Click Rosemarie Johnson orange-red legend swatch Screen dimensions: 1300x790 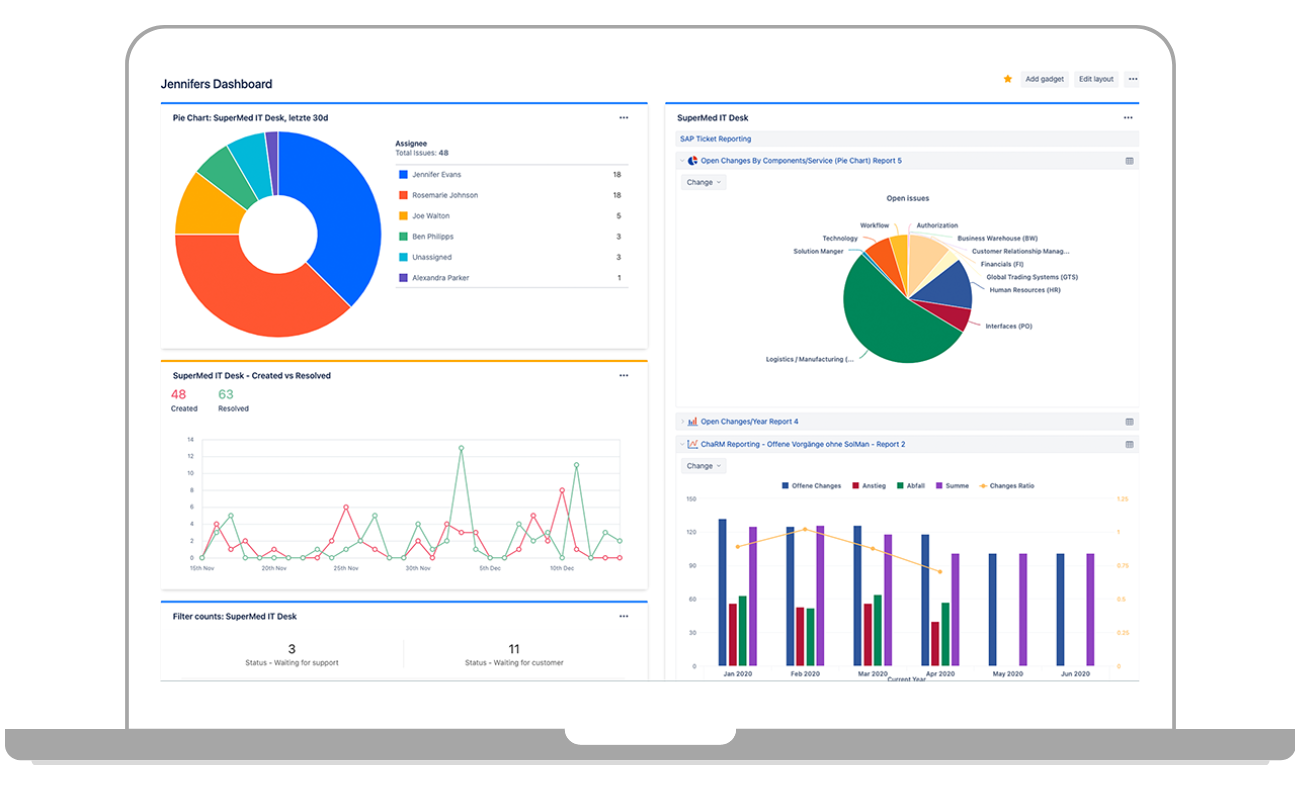click(403, 196)
